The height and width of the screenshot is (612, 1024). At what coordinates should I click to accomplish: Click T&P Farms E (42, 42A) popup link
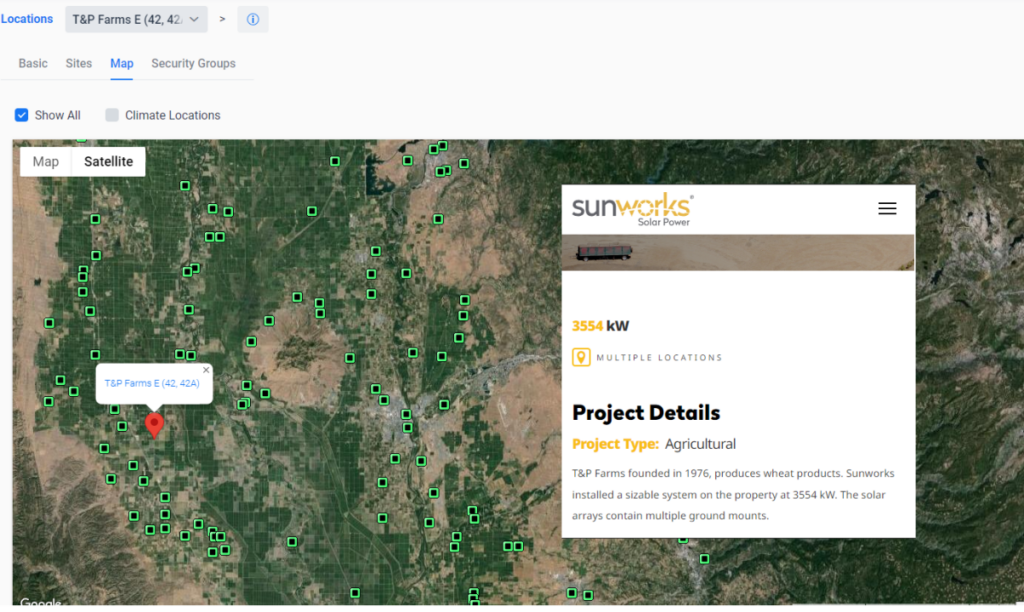(x=152, y=383)
